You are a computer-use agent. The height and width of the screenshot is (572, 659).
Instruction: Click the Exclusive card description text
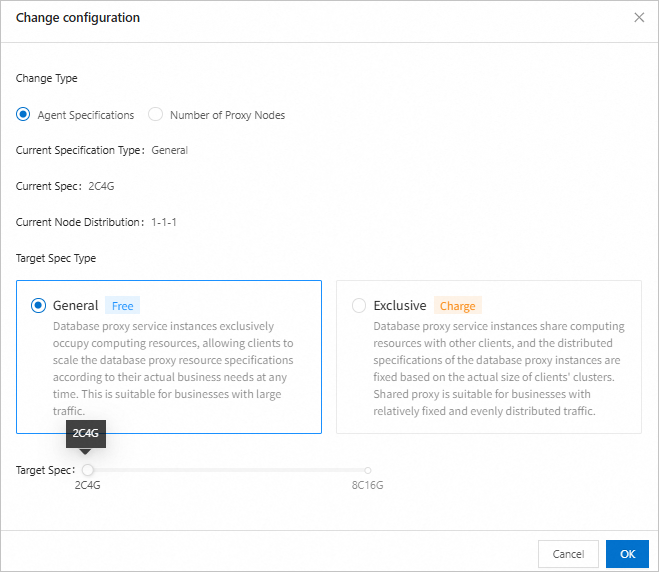498,368
